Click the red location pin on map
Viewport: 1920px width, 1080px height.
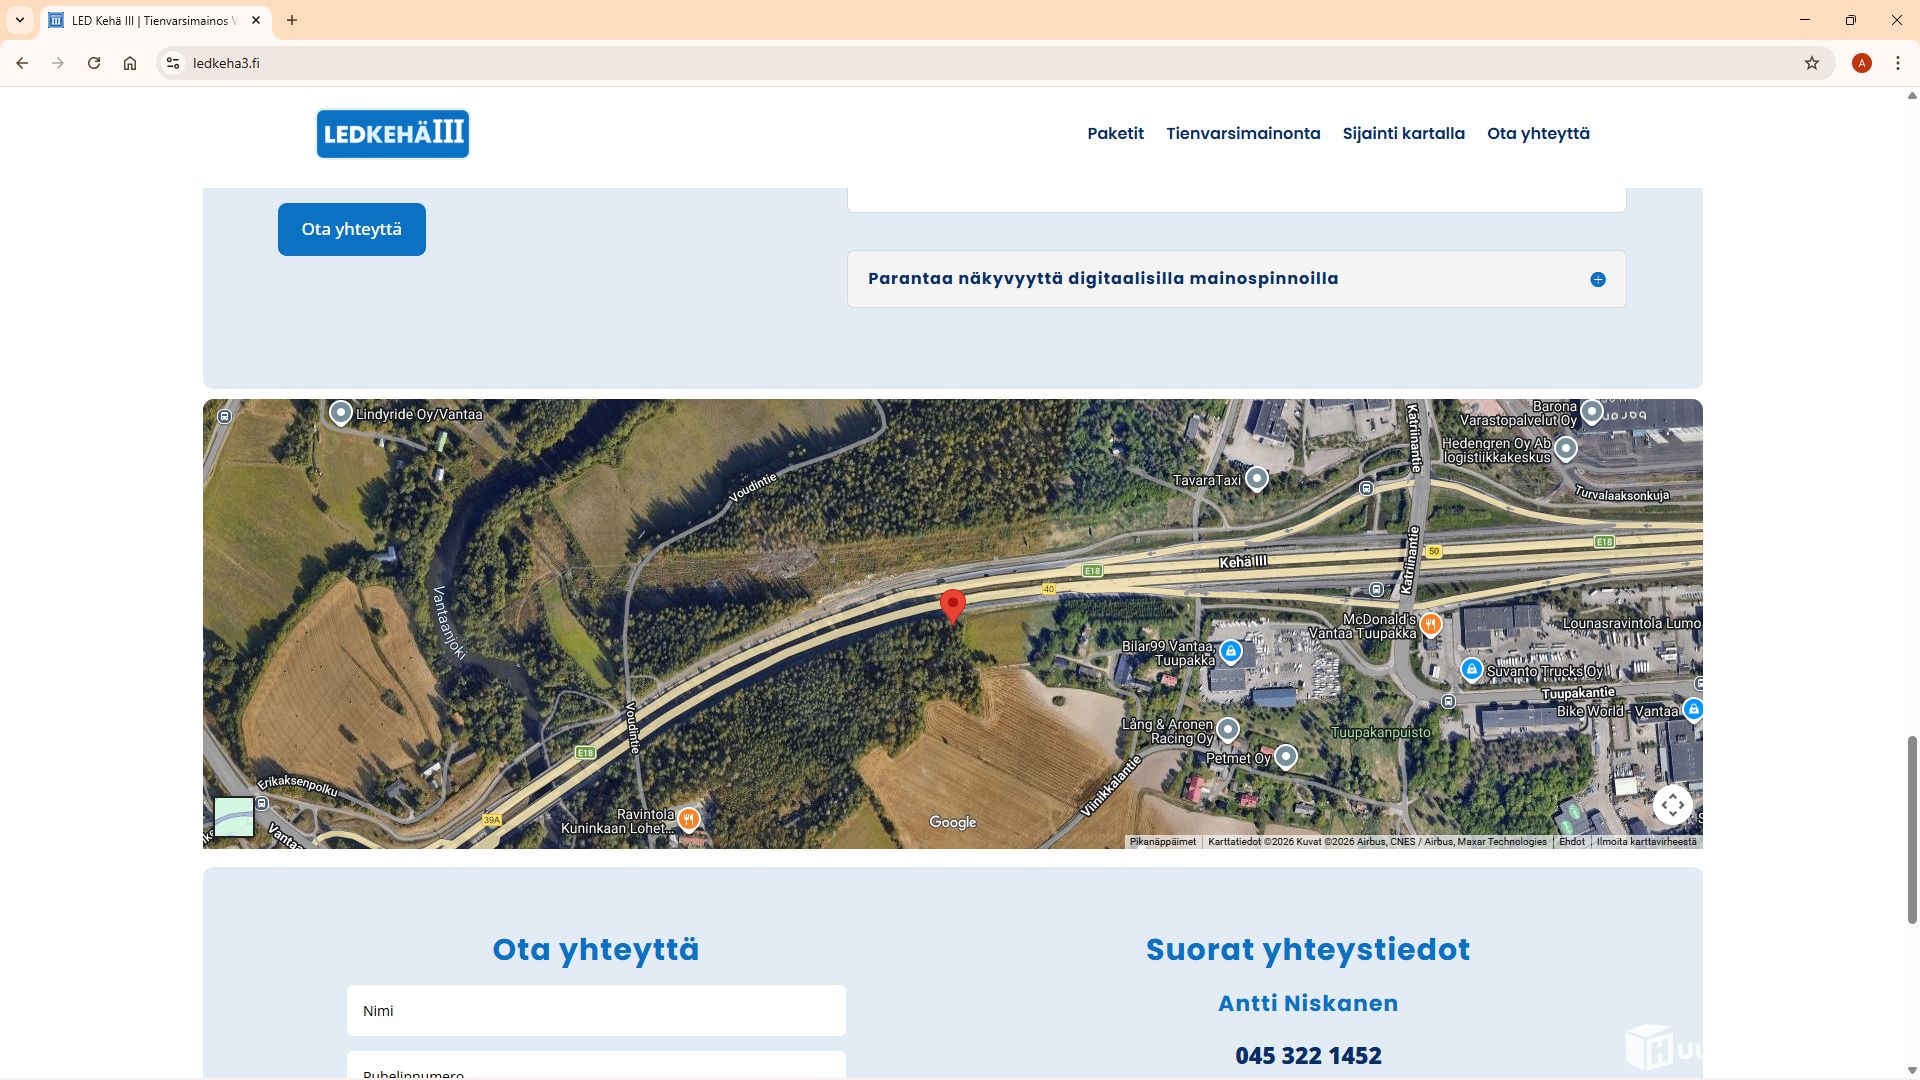coord(952,604)
